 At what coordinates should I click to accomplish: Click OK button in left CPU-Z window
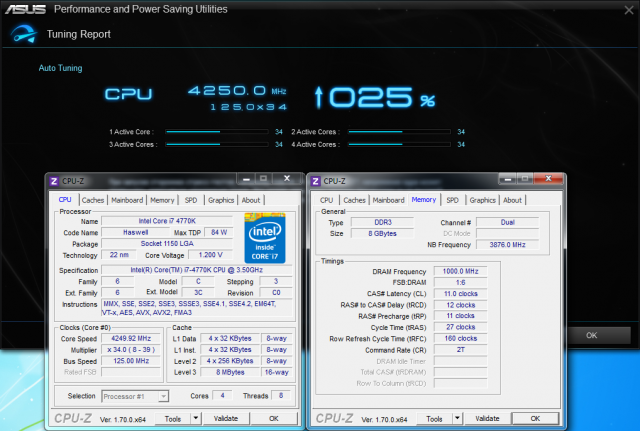(x=274, y=418)
